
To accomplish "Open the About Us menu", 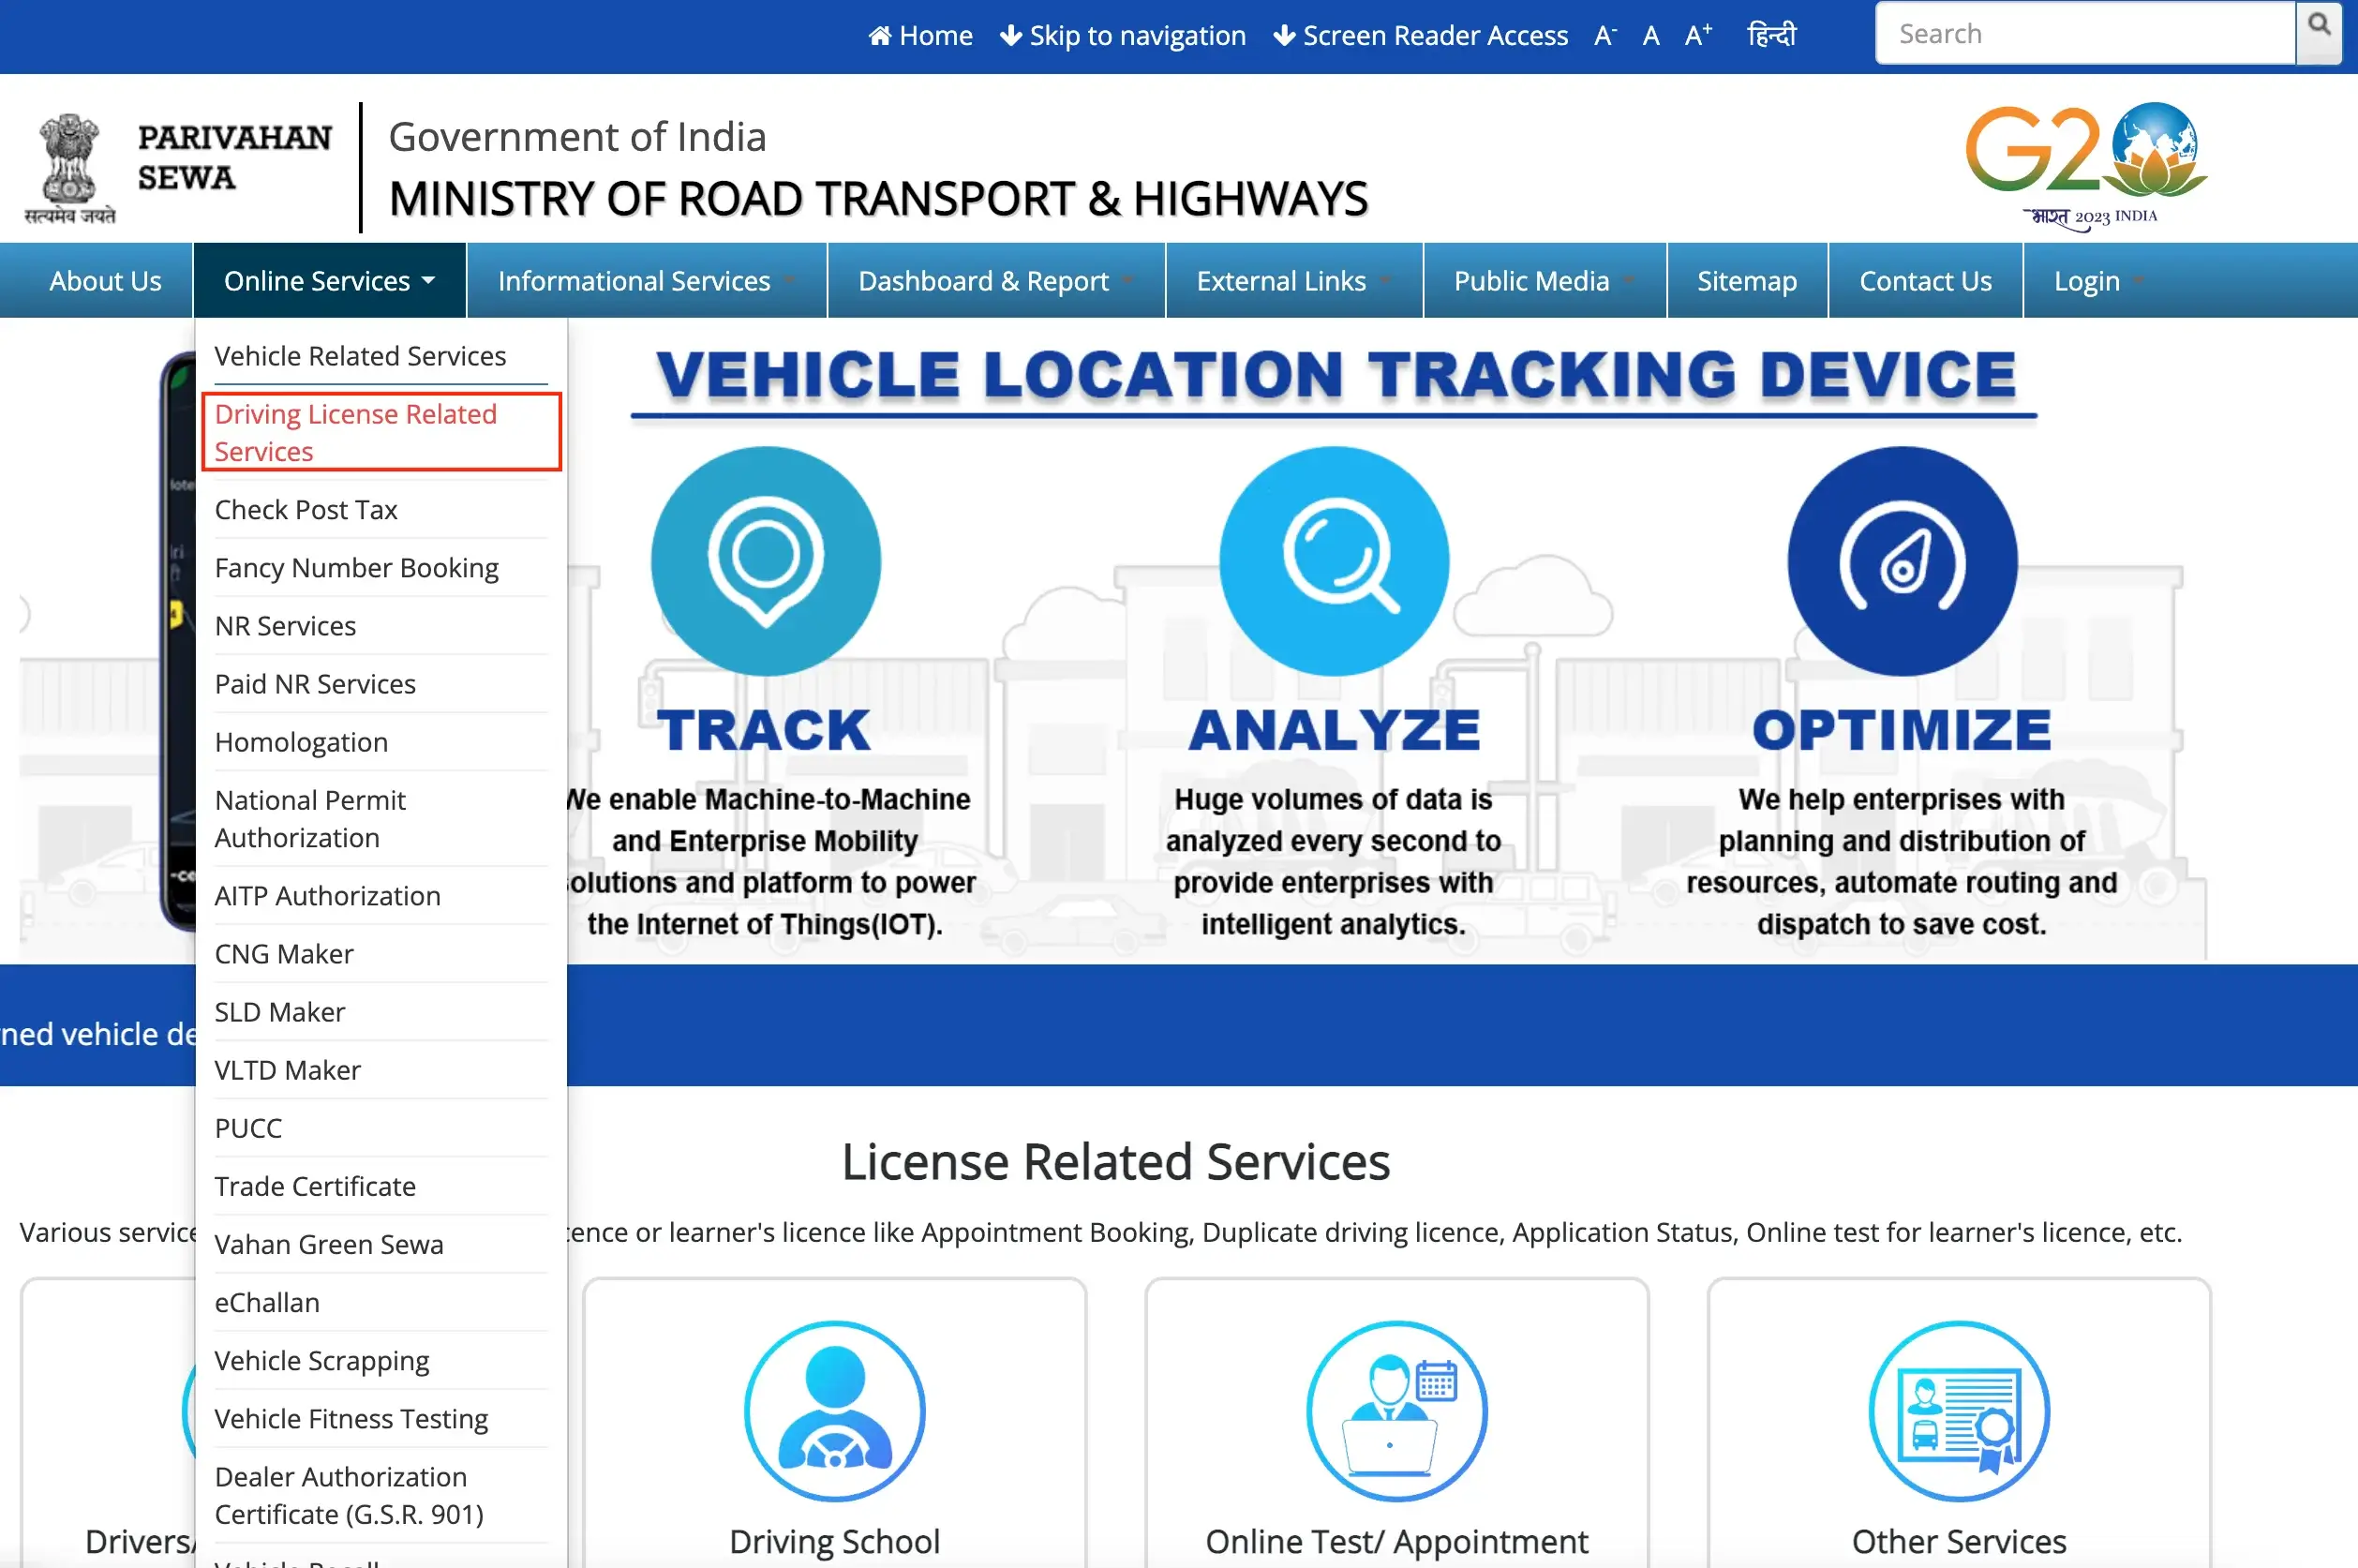I will [x=105, y=280].
